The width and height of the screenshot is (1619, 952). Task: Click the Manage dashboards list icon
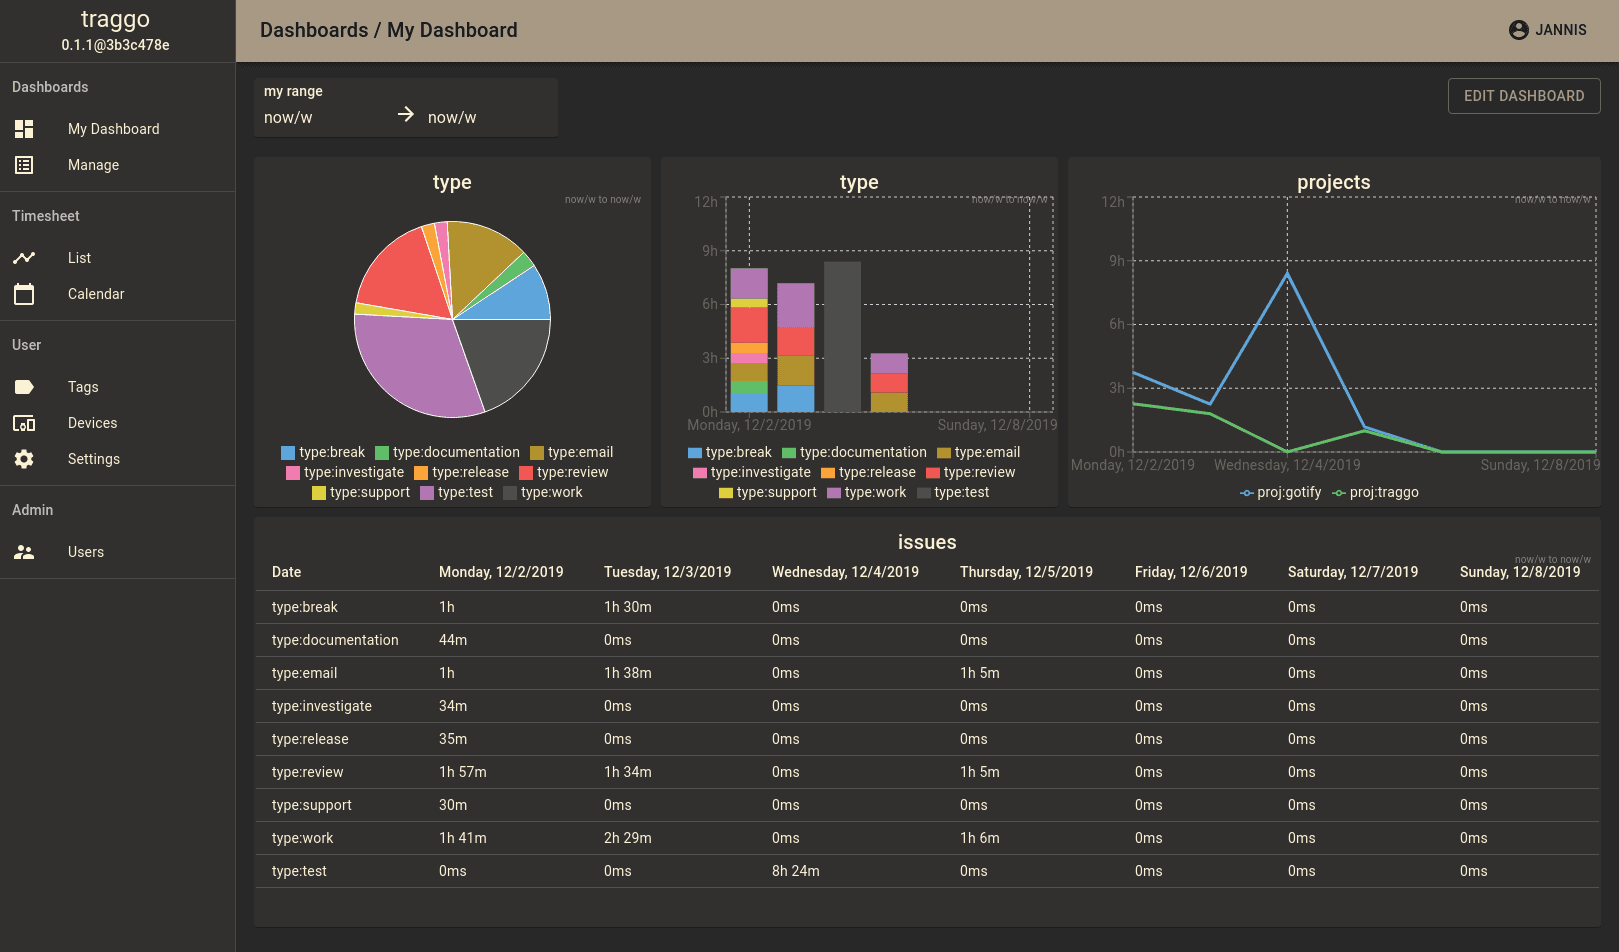(x=24, y=164)
